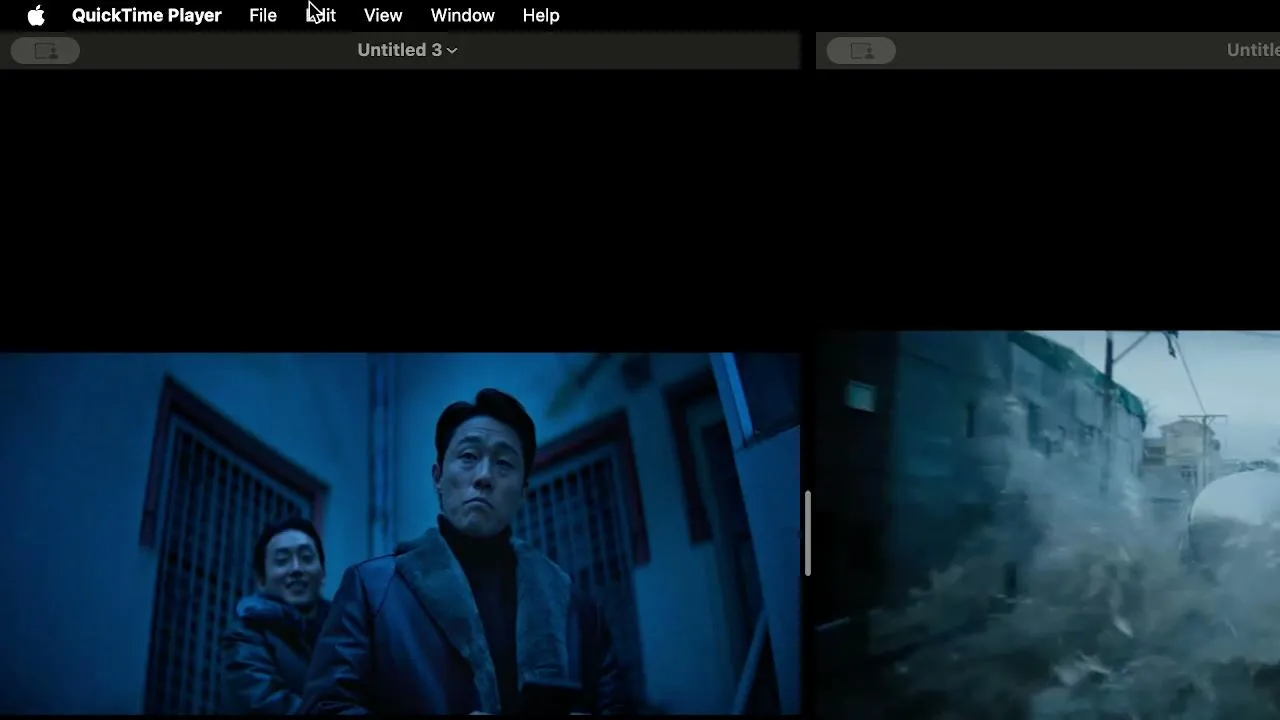Open the Edit menu
Screen dimensions: 1280x720
[321, 16]
